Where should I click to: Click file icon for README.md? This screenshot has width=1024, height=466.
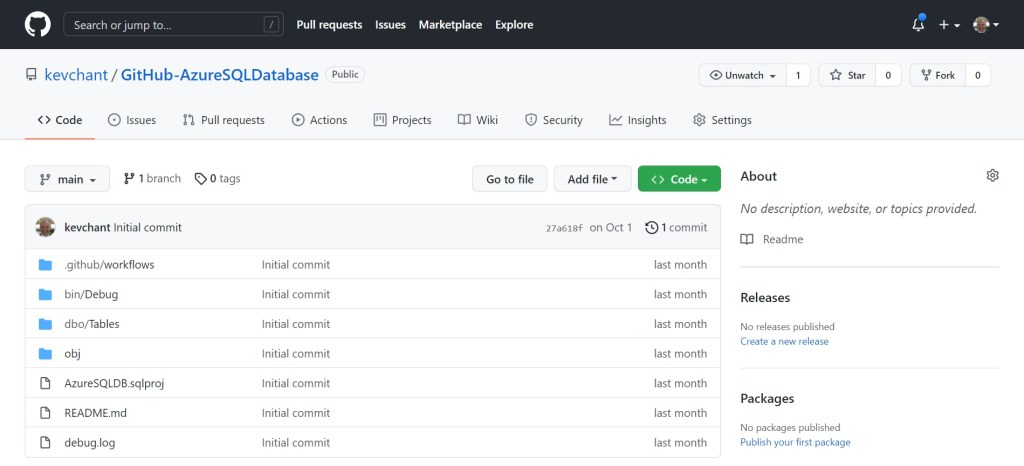45,413
